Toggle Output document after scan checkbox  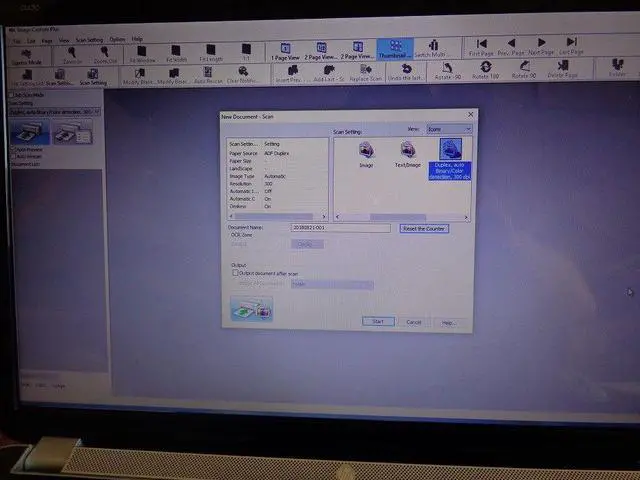(235, 273)
